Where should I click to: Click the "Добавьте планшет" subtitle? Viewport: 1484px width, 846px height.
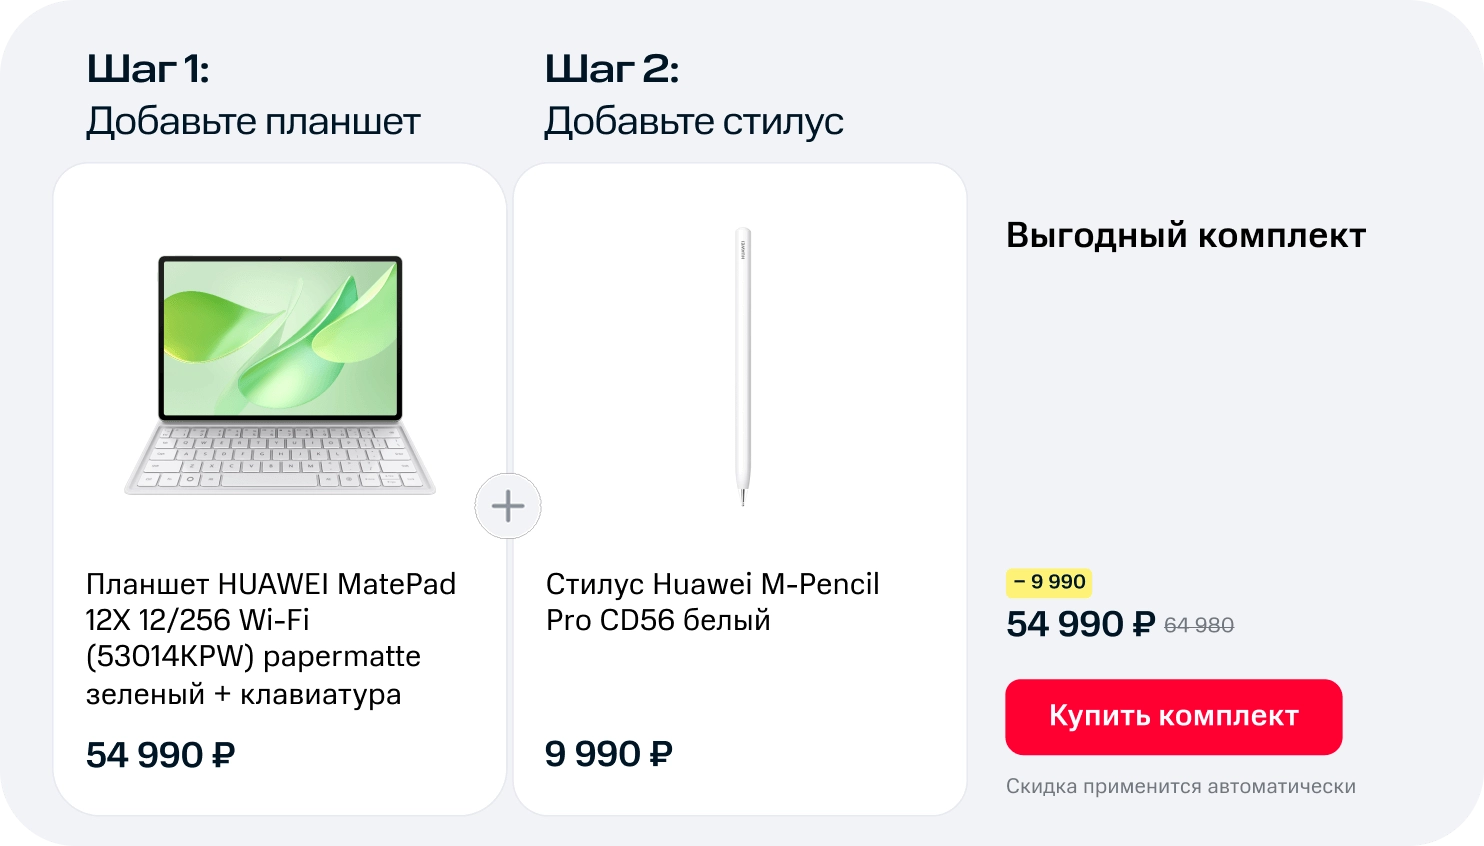tap(253, 122)
